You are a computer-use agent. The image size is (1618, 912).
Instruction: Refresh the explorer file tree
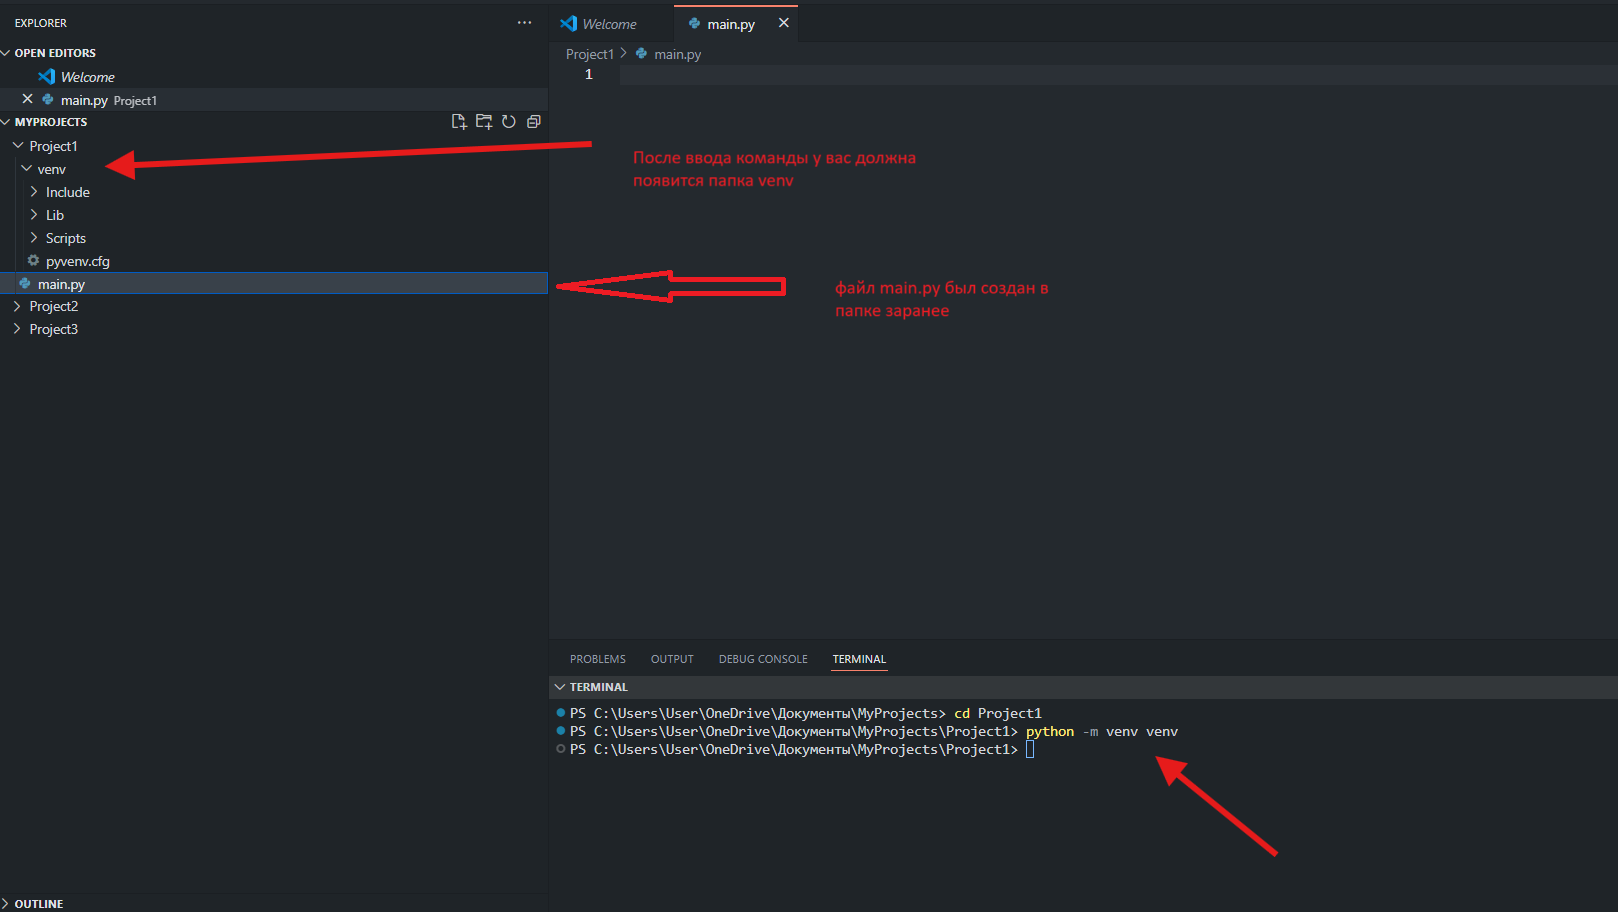tap(509, 122)
